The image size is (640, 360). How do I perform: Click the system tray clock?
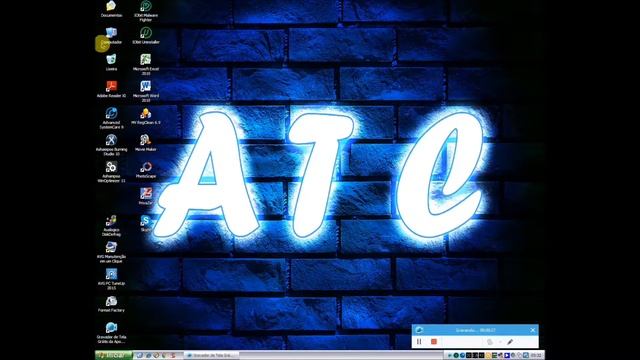[536, 356]
